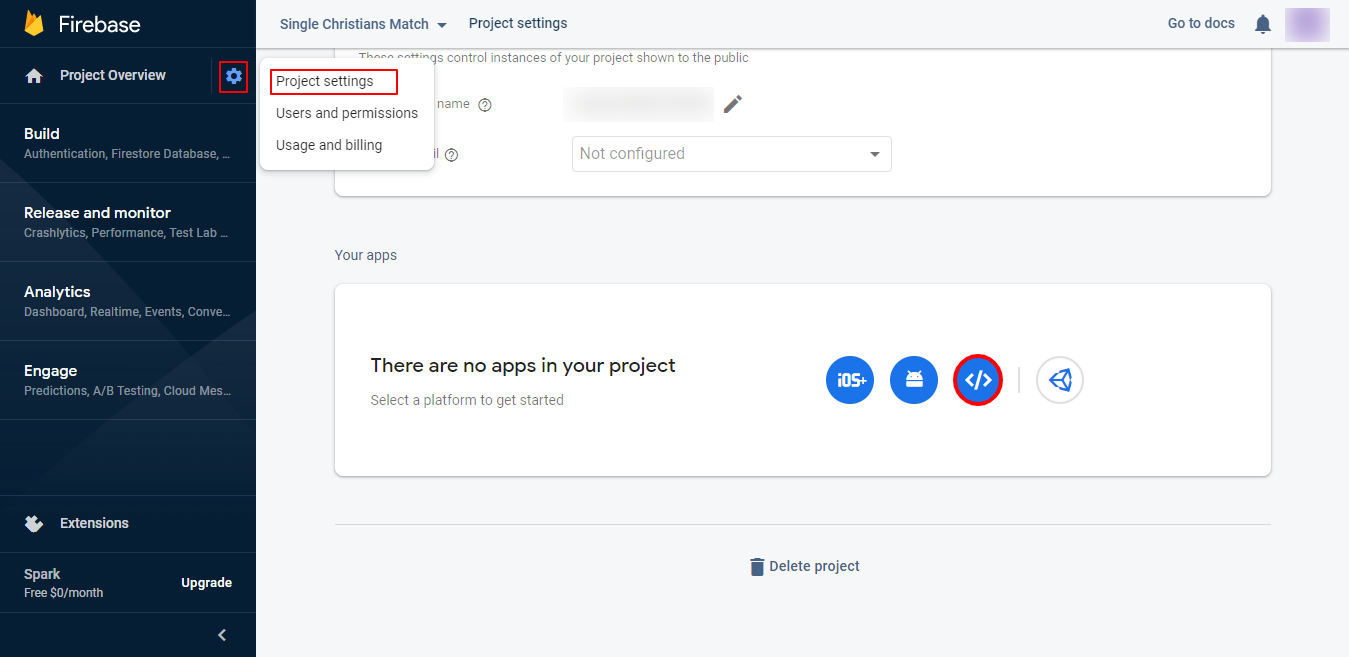Expand the Engage section

click(x=128, y=380)
